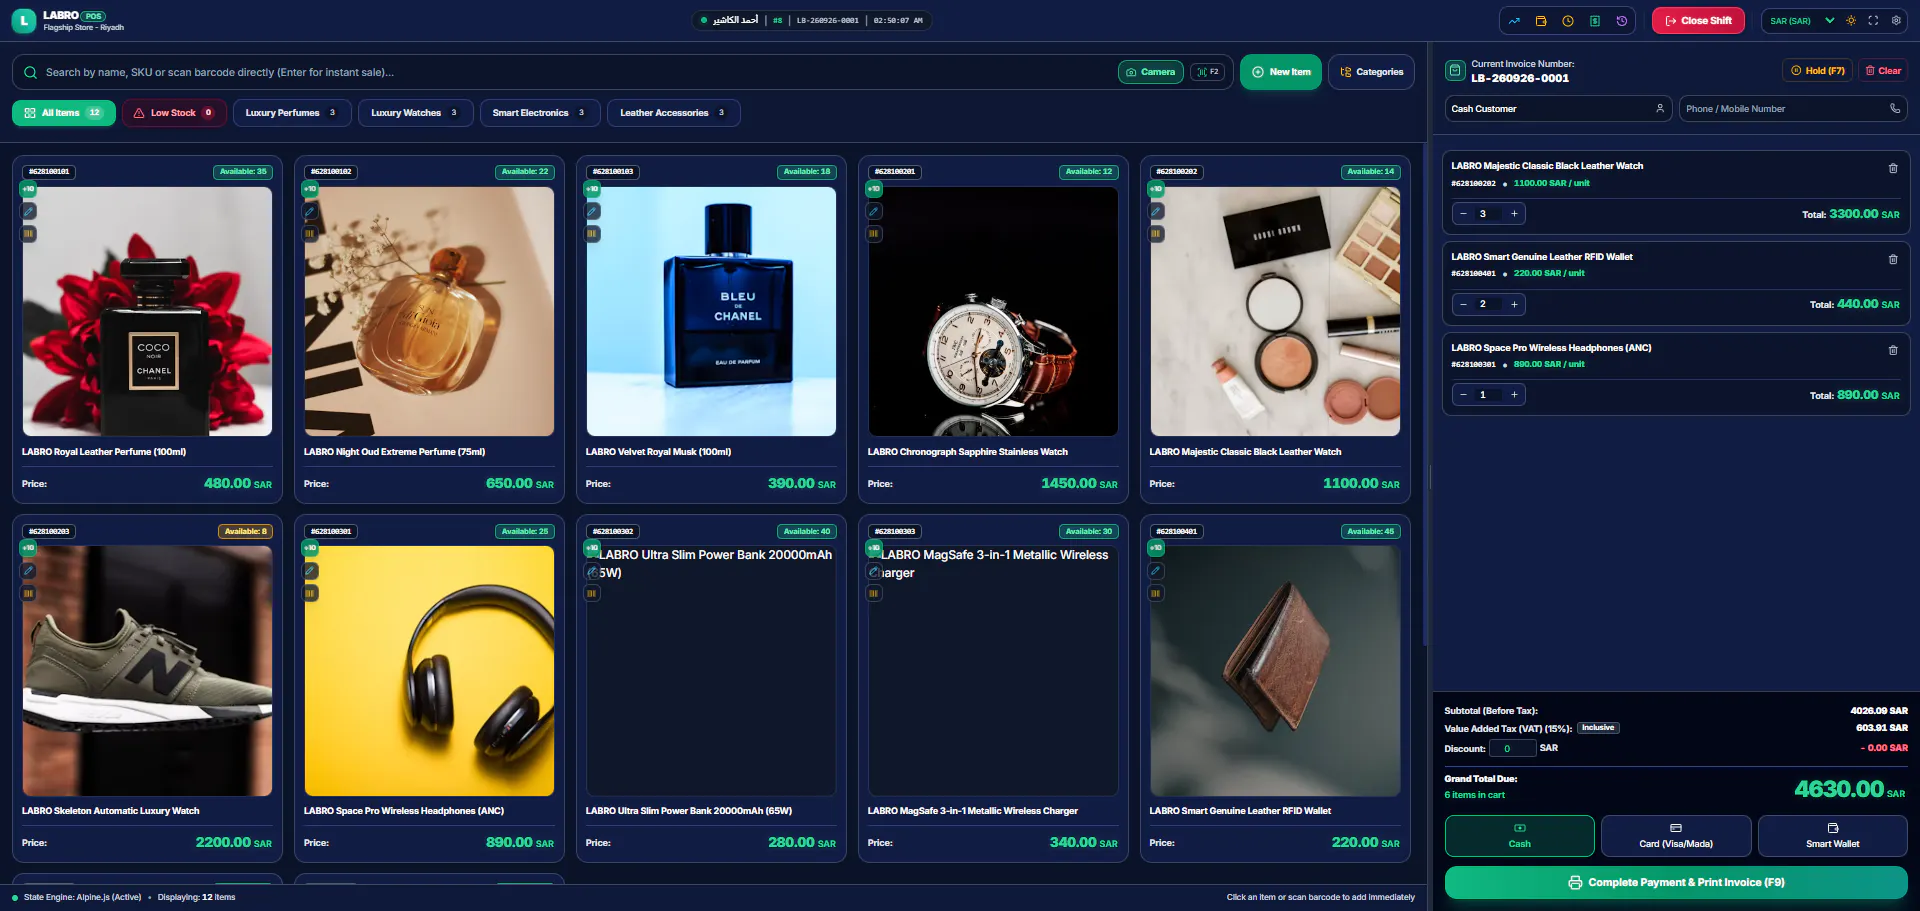Open barcode icon on Ultra Slim Power Bank

tap(592, 593)
